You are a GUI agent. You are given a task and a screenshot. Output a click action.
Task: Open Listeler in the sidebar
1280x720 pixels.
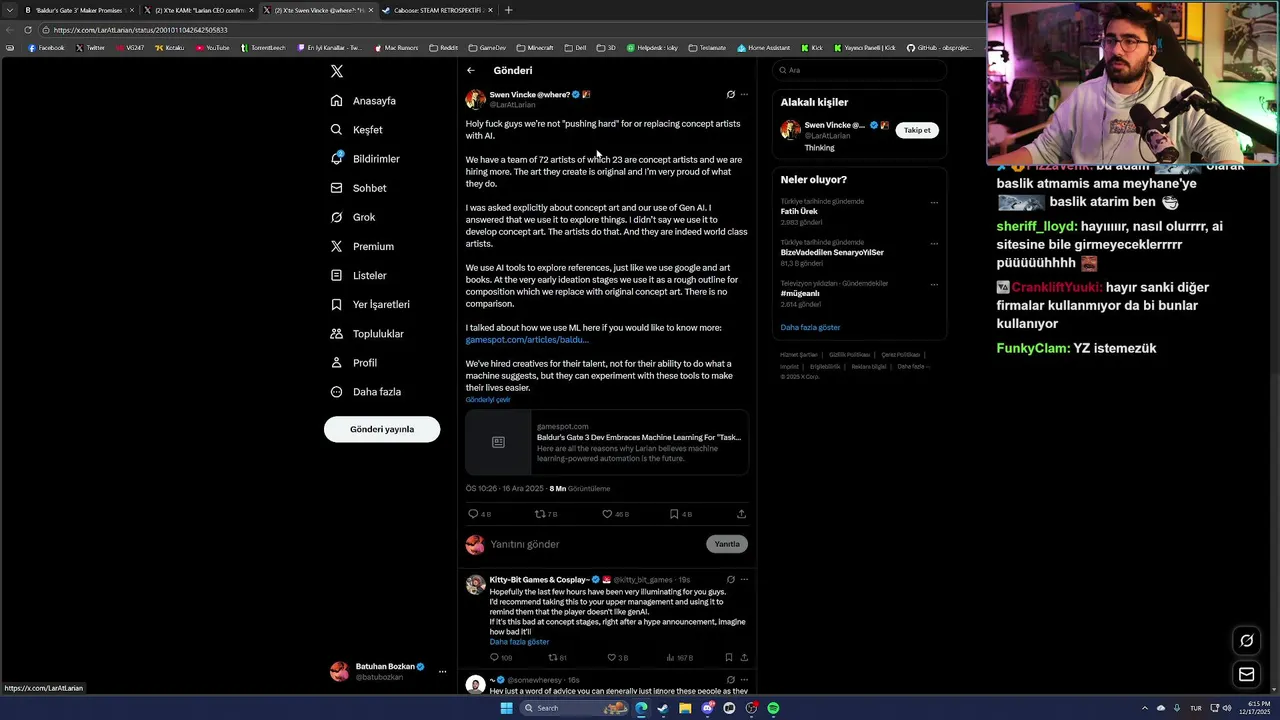tap(359, 275)
